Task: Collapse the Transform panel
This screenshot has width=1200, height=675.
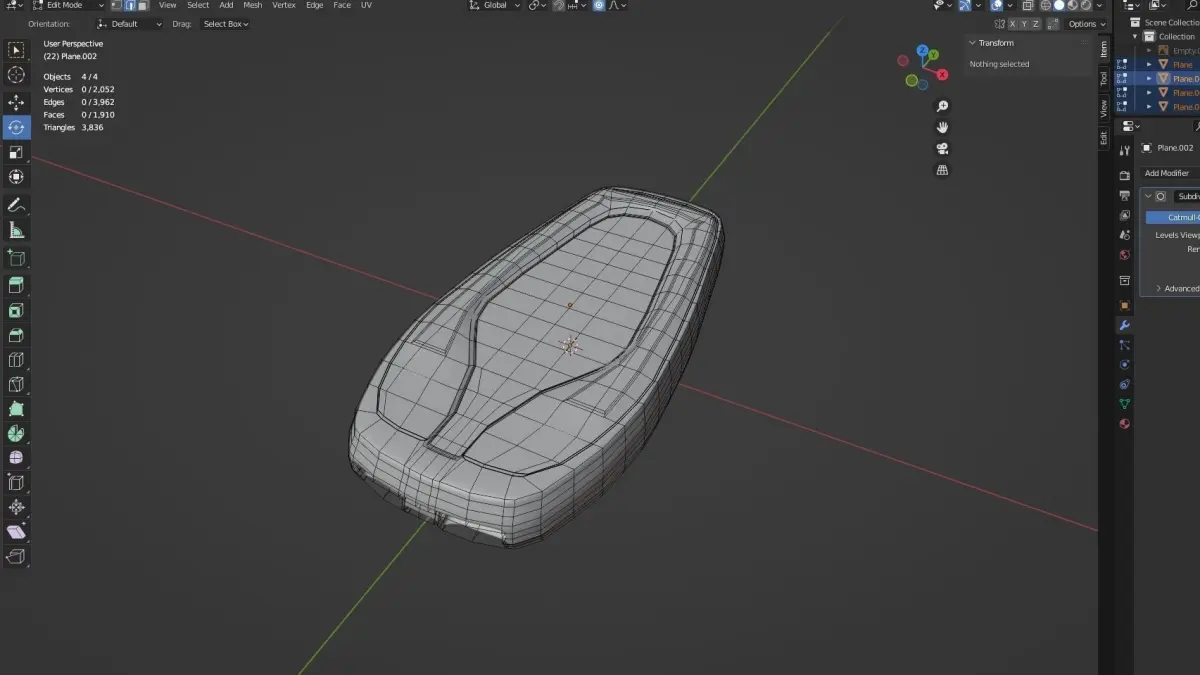Action: coord(971,43)
